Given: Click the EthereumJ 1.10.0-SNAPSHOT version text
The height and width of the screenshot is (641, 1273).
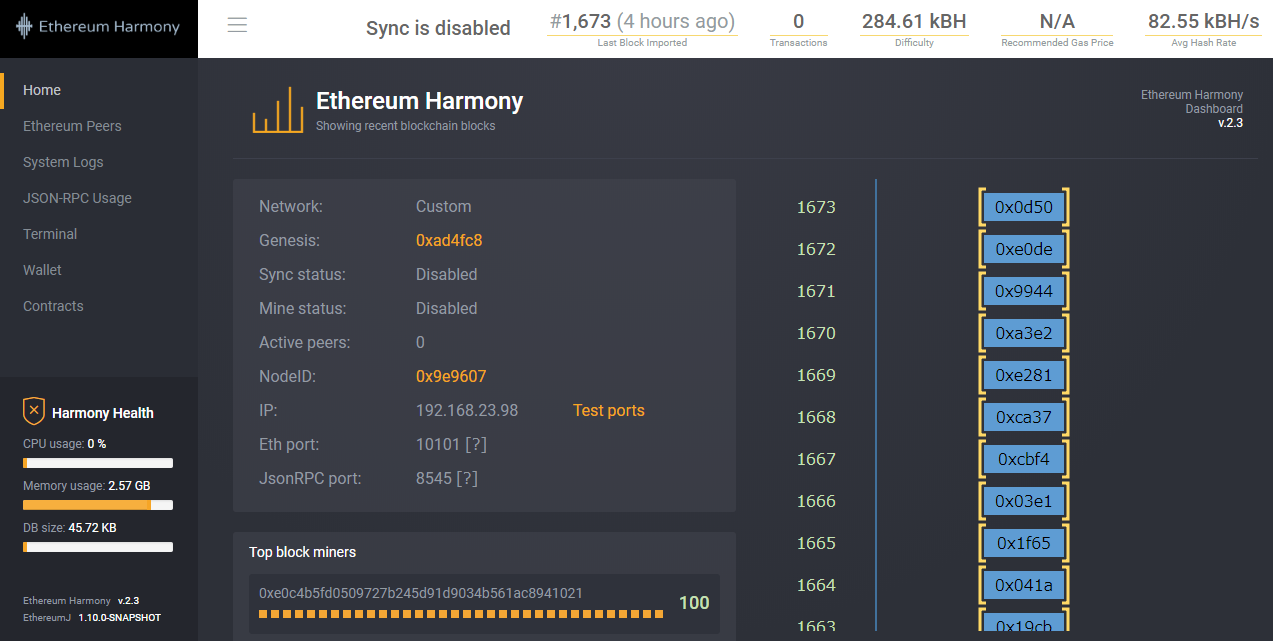Looking at the screenshot, I should pyautogui.click(x=92, y=618).
